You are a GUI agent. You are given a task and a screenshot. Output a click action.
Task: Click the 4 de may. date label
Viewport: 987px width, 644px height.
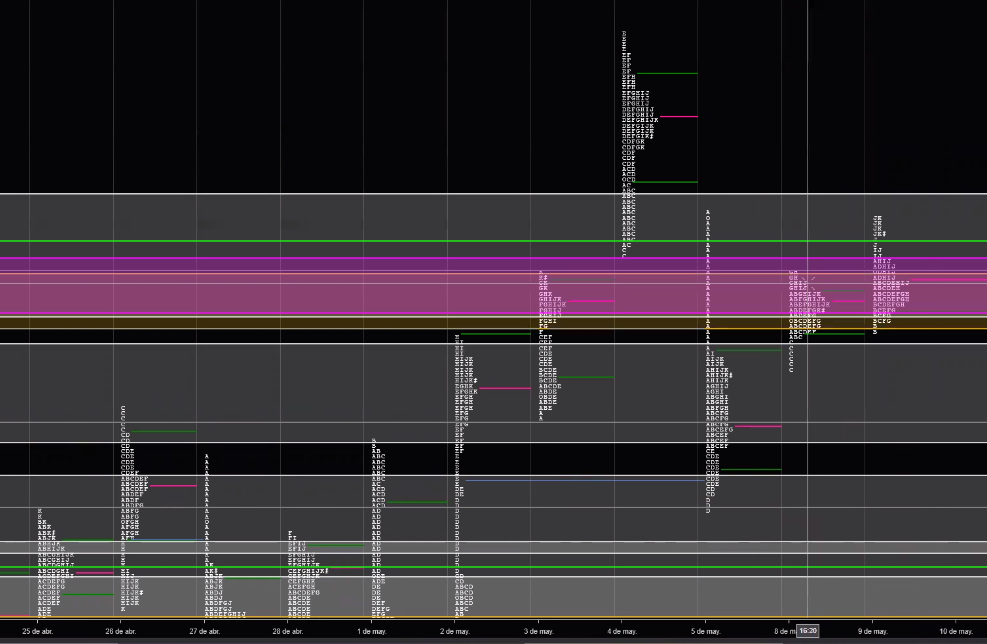pos(622,631)
